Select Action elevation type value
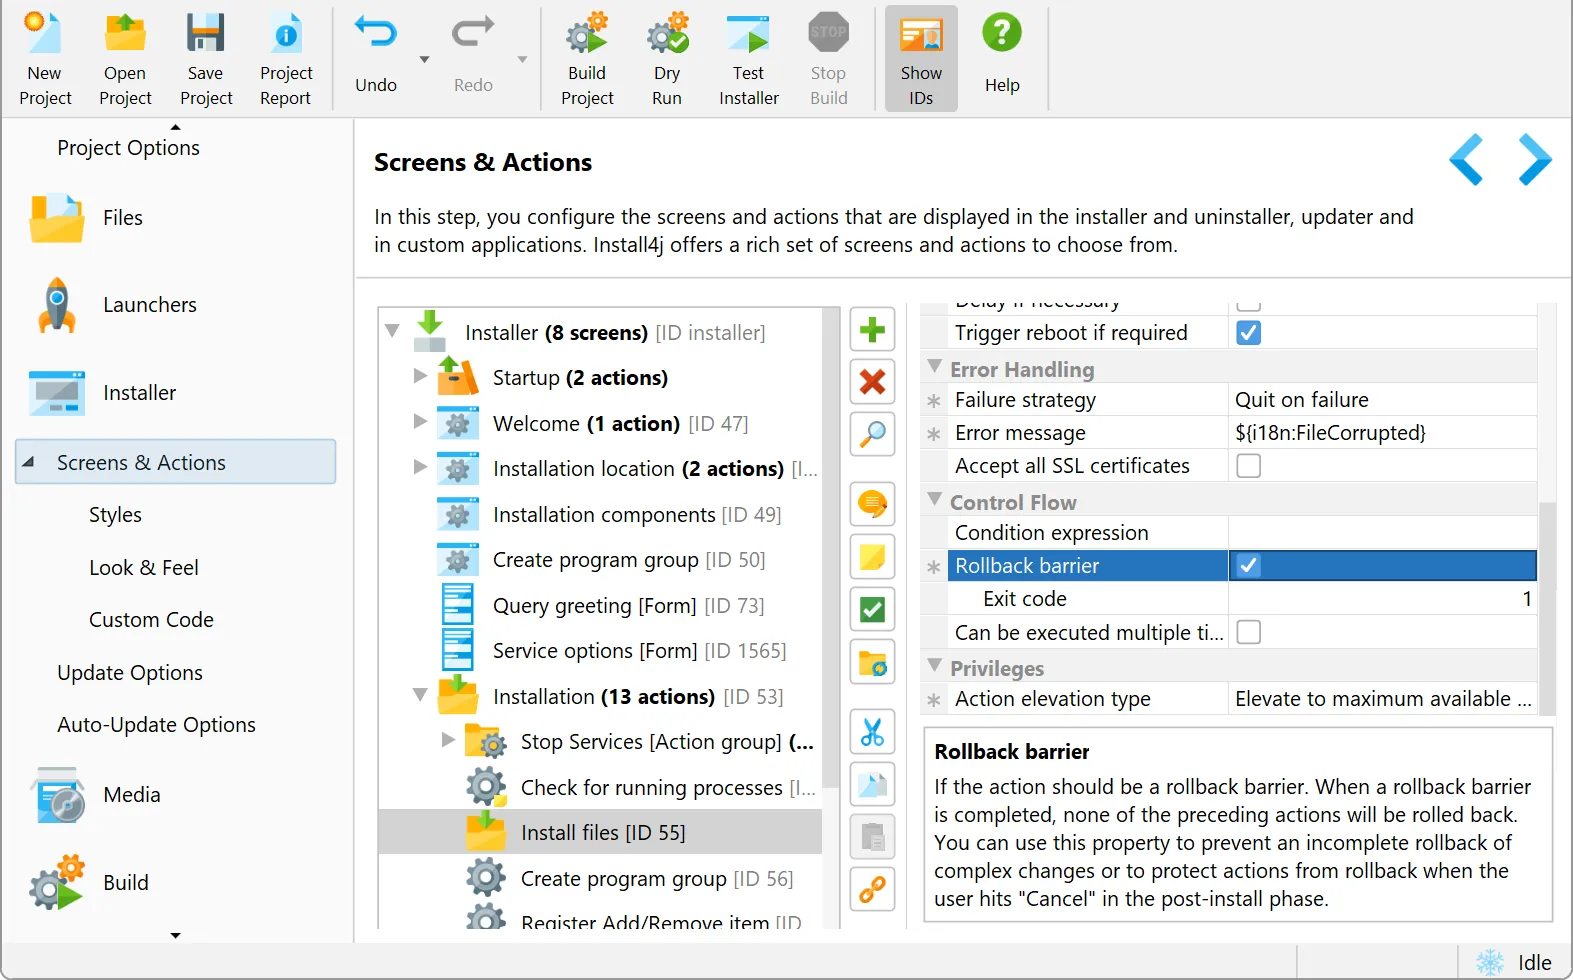 1382,699
